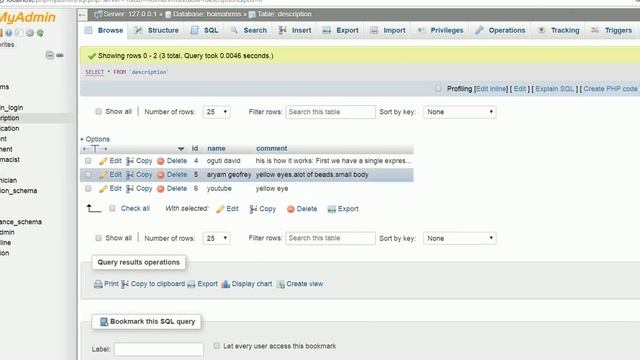
Task: Open information_schema database in sidebar
Action: click(x=18, y=191)
